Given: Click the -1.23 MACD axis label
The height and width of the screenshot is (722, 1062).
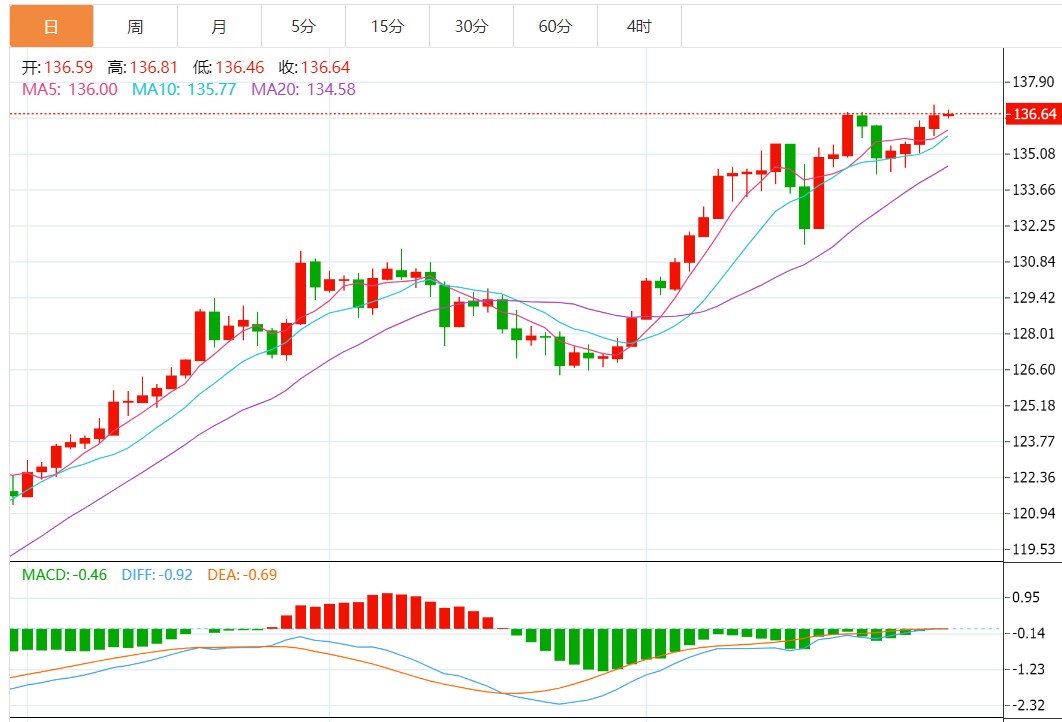Looking at the screenshot, I should [x=1028, y=668].
